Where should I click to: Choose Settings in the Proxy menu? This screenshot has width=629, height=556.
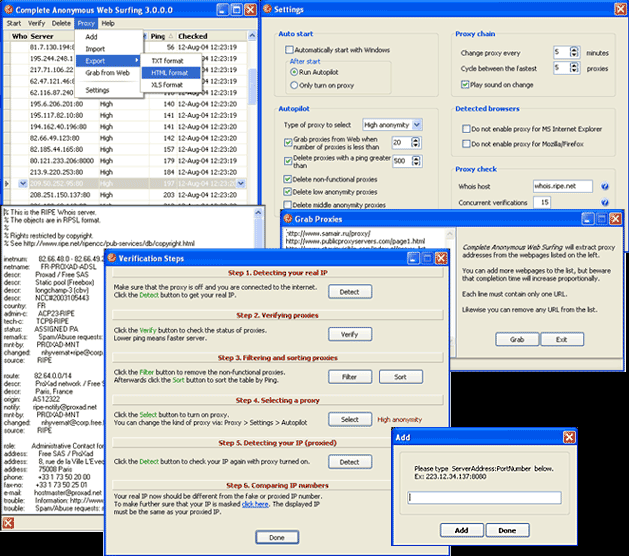coord(97,90)
